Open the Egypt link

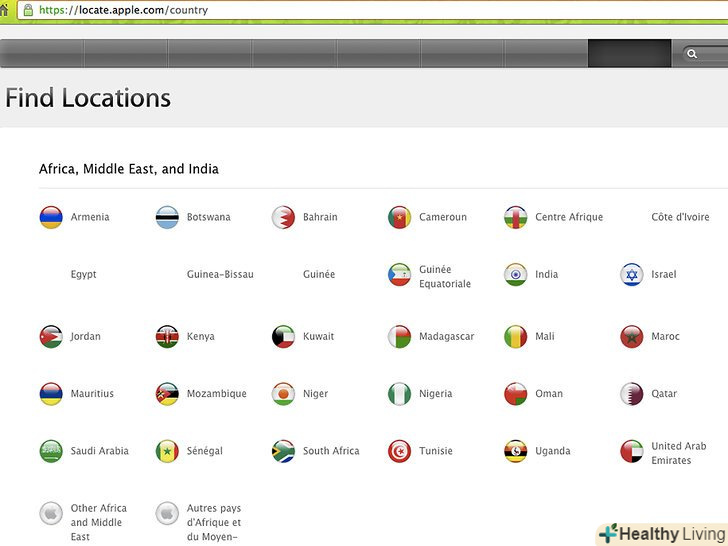pyautogui.click(x=84, y=274)
